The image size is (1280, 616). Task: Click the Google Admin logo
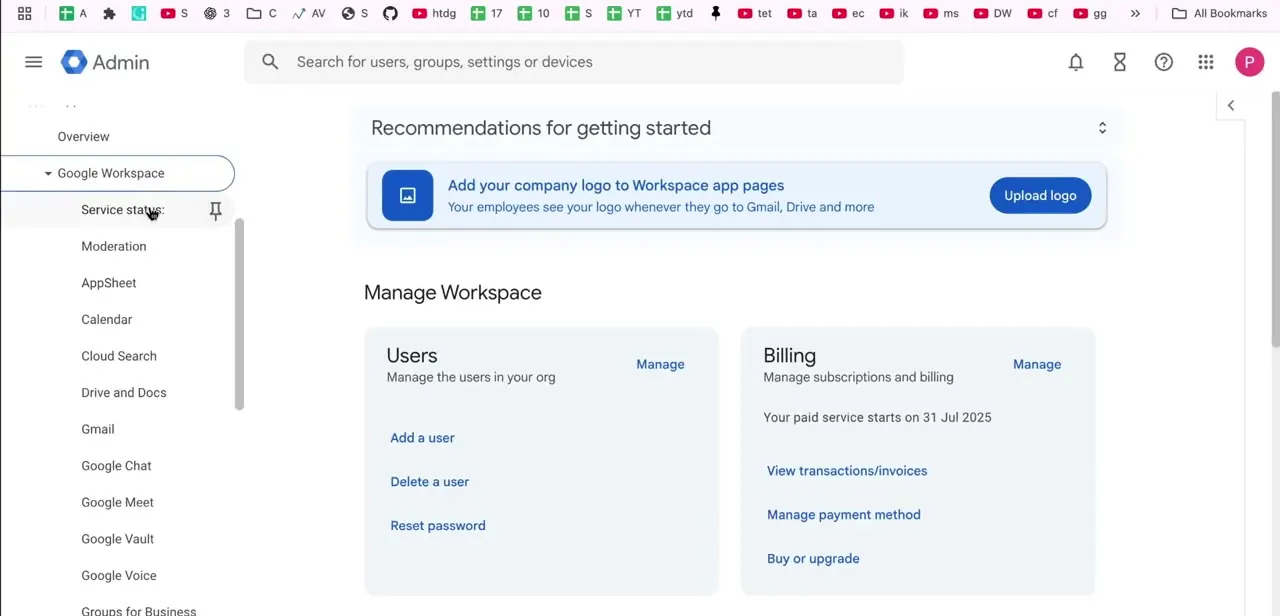point(105,62)
